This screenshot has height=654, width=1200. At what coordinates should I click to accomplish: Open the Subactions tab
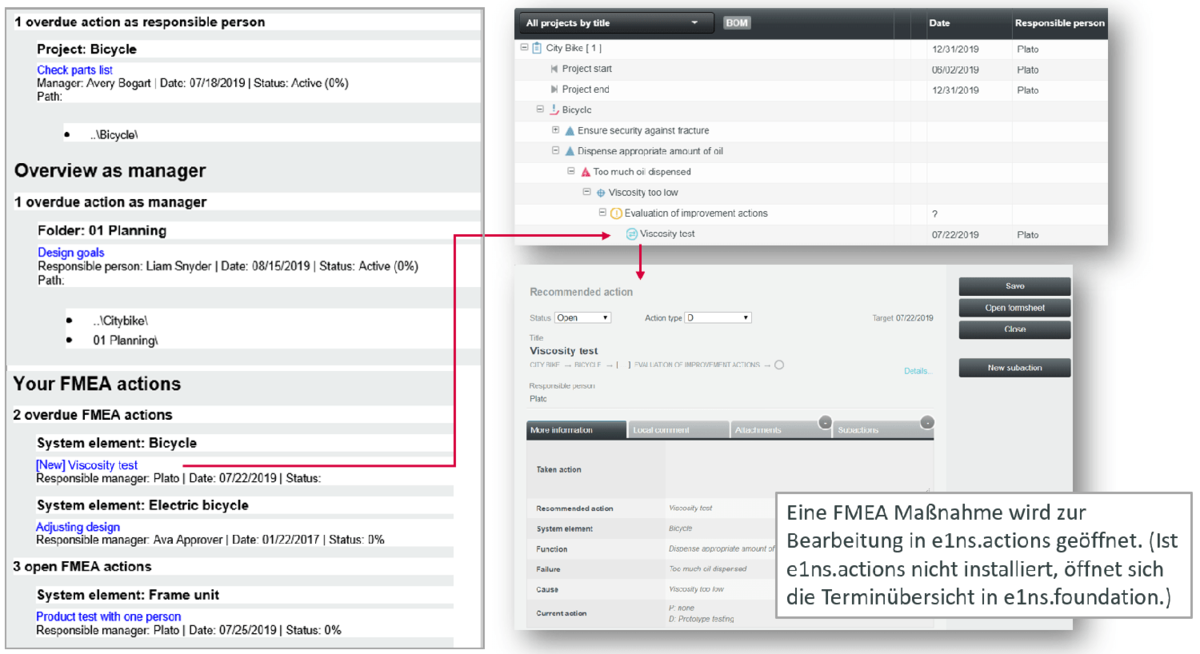click(x=884, y=430)
